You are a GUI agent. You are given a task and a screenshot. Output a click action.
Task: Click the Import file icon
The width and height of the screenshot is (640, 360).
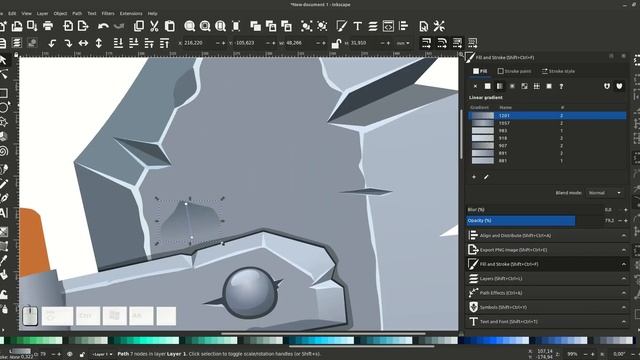68,26
